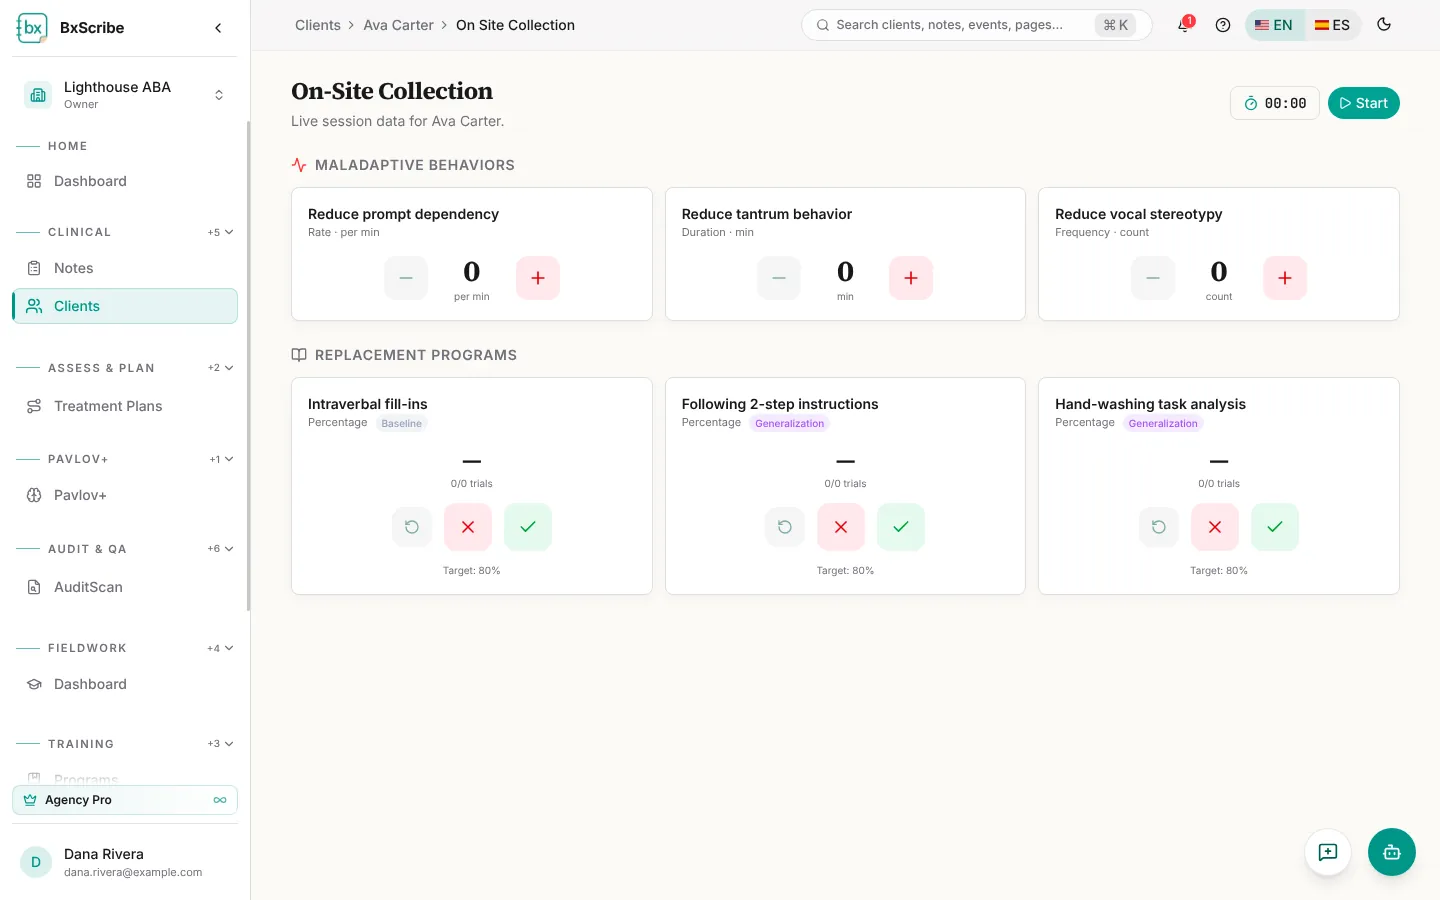Open Pavlov+ in the sidebar
Image resolution: width=1440 pixels, height=900 pixels.
point(125,495)
